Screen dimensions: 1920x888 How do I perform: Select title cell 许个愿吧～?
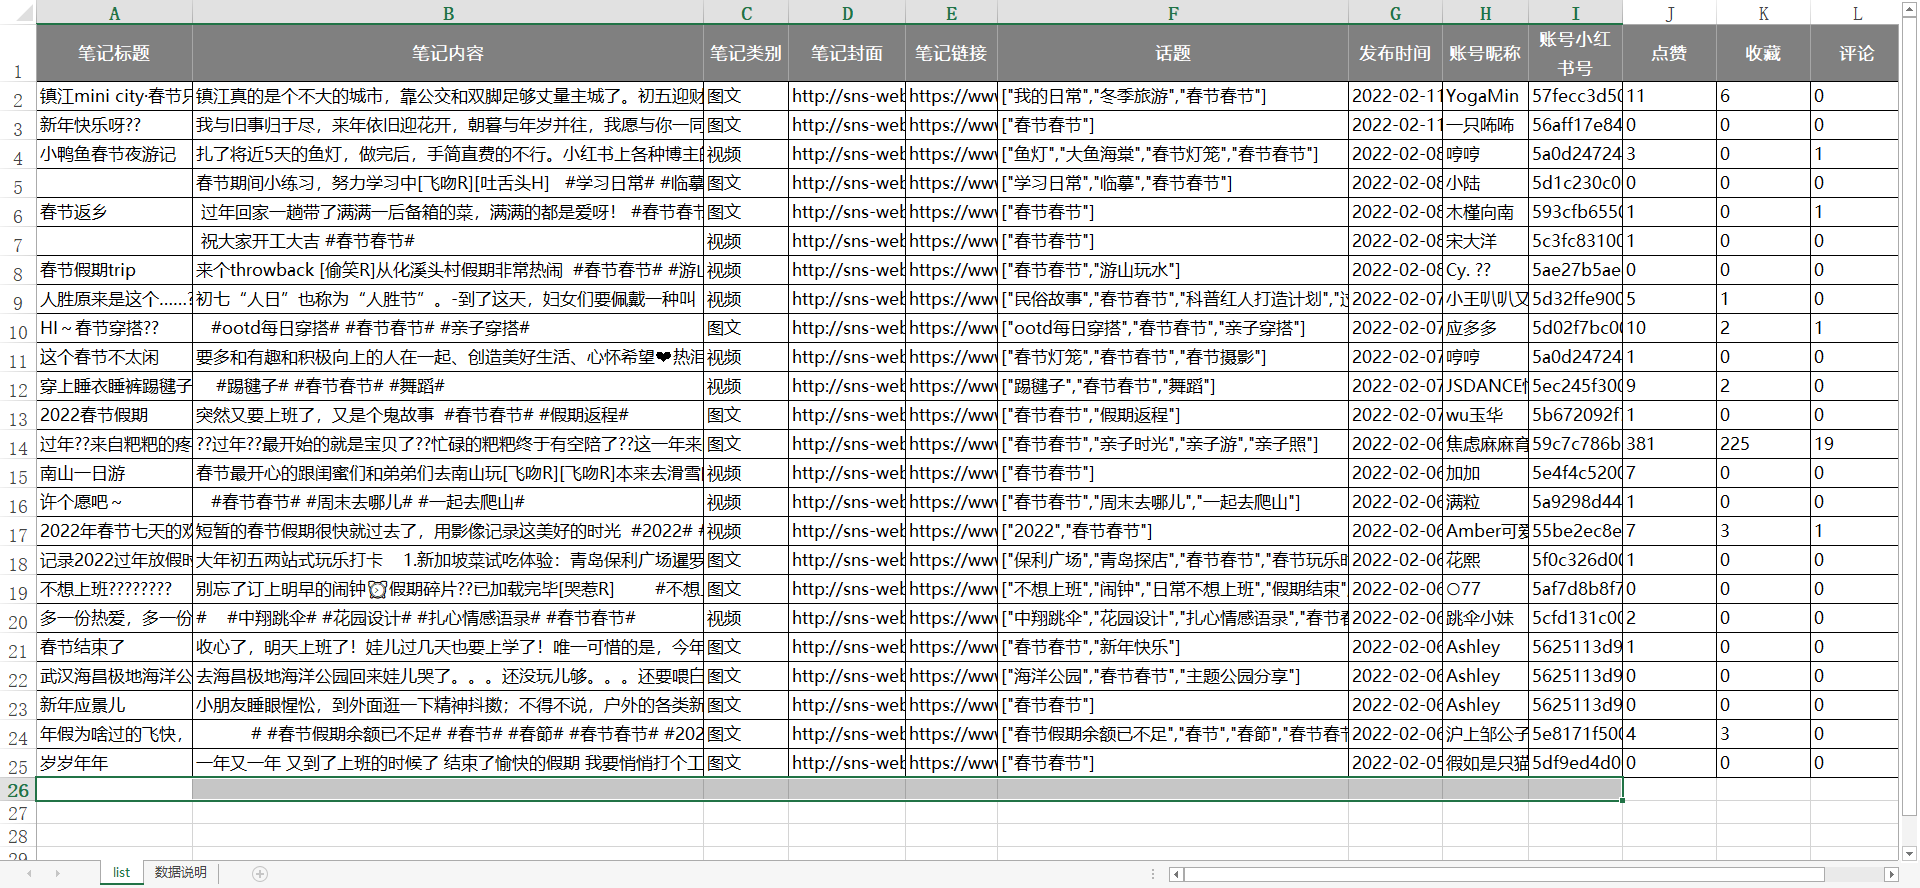pos(114,502)
